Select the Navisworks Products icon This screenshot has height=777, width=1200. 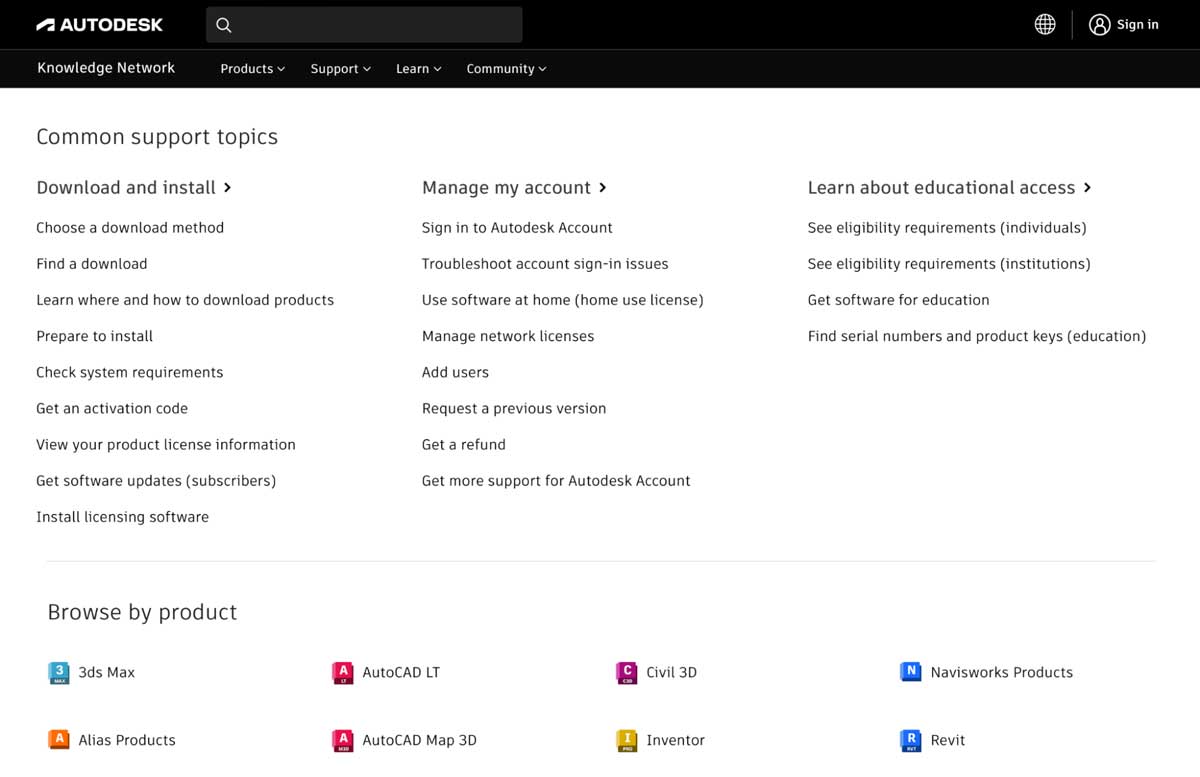[x=910, y=672]
